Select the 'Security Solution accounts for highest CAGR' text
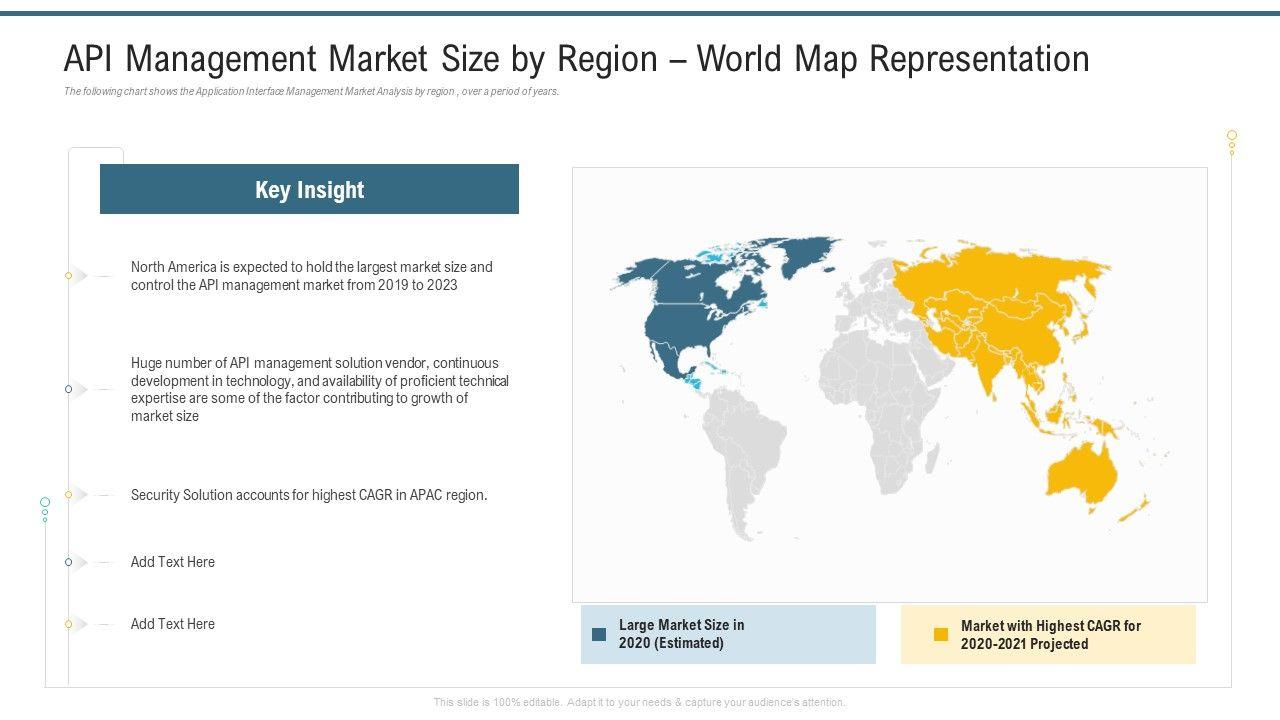 click(x=309, y=495)
